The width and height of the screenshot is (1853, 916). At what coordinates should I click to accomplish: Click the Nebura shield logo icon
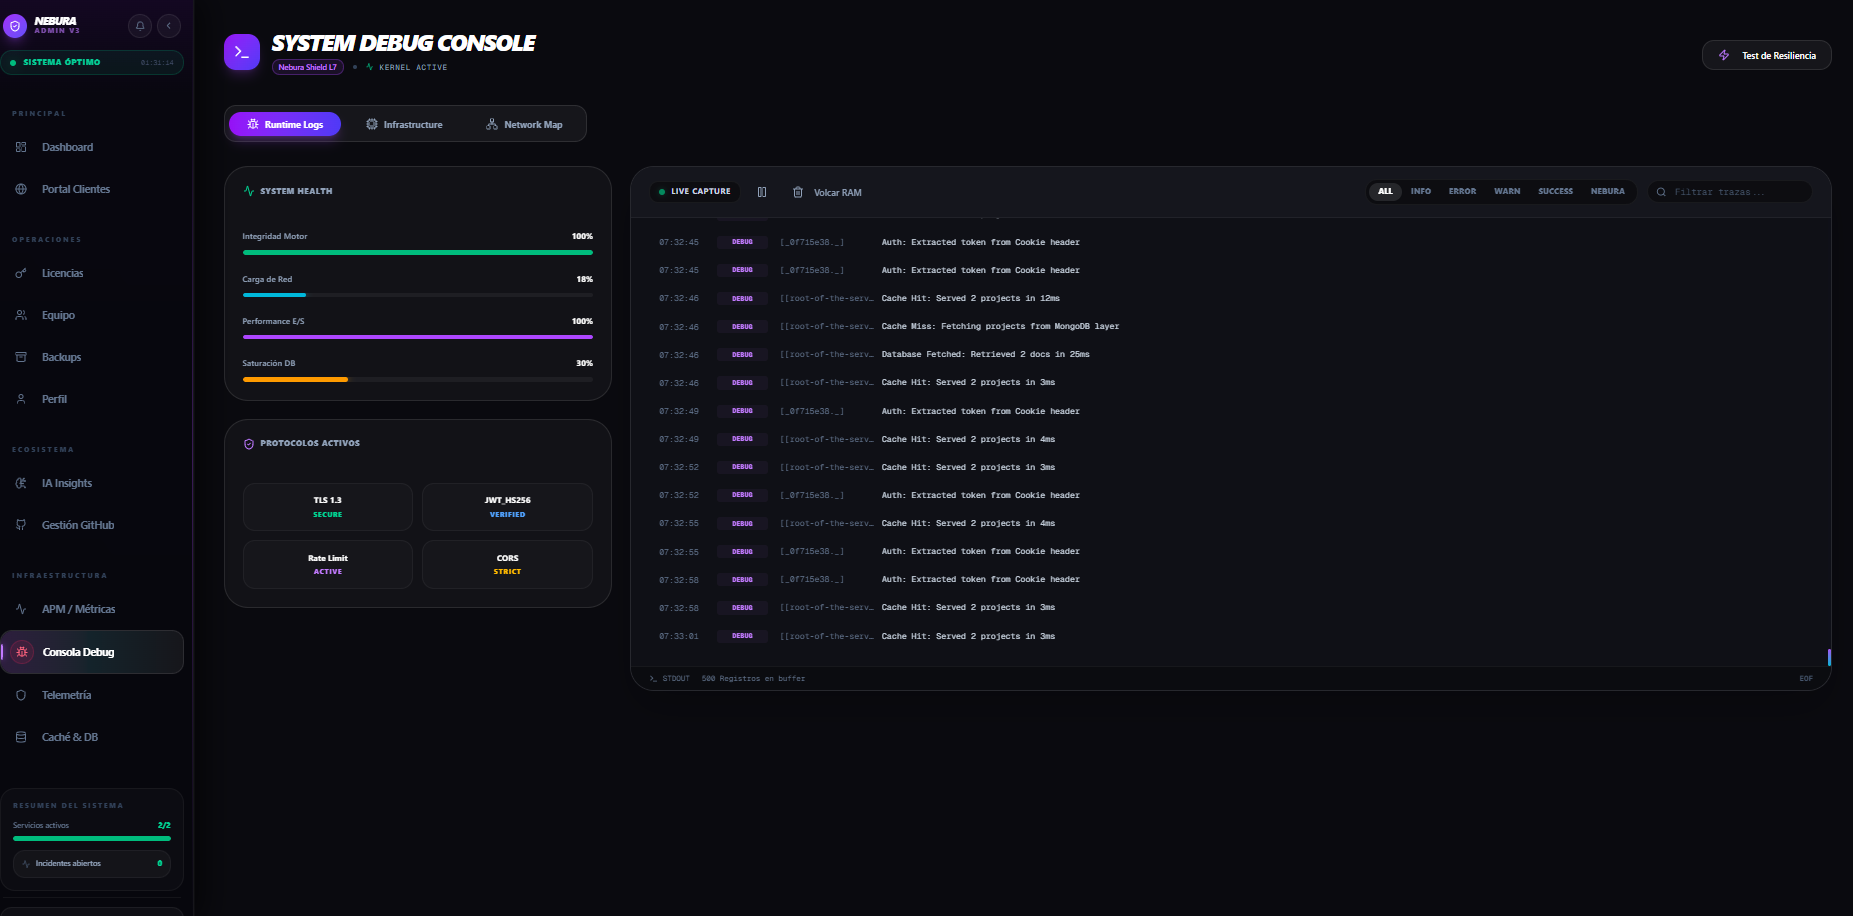point(15,26)
